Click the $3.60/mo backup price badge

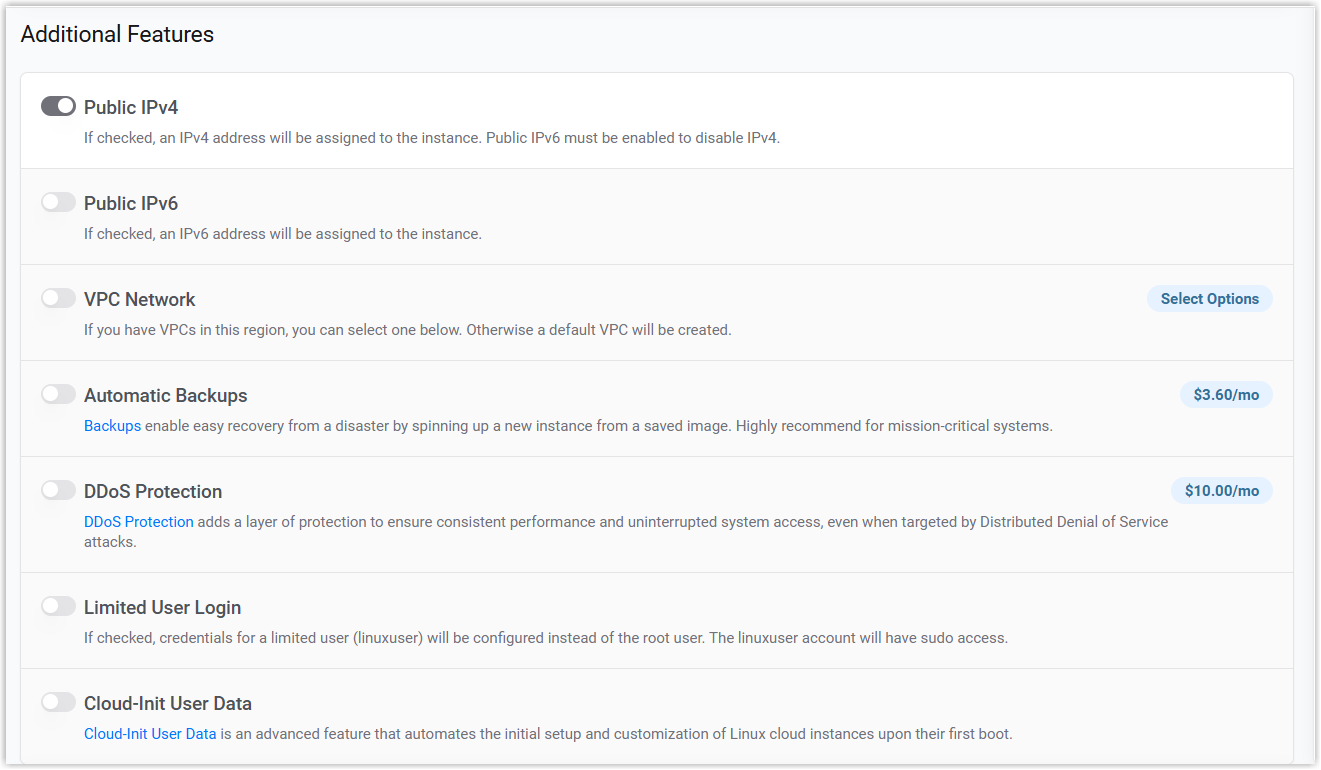coord(1226,395)
